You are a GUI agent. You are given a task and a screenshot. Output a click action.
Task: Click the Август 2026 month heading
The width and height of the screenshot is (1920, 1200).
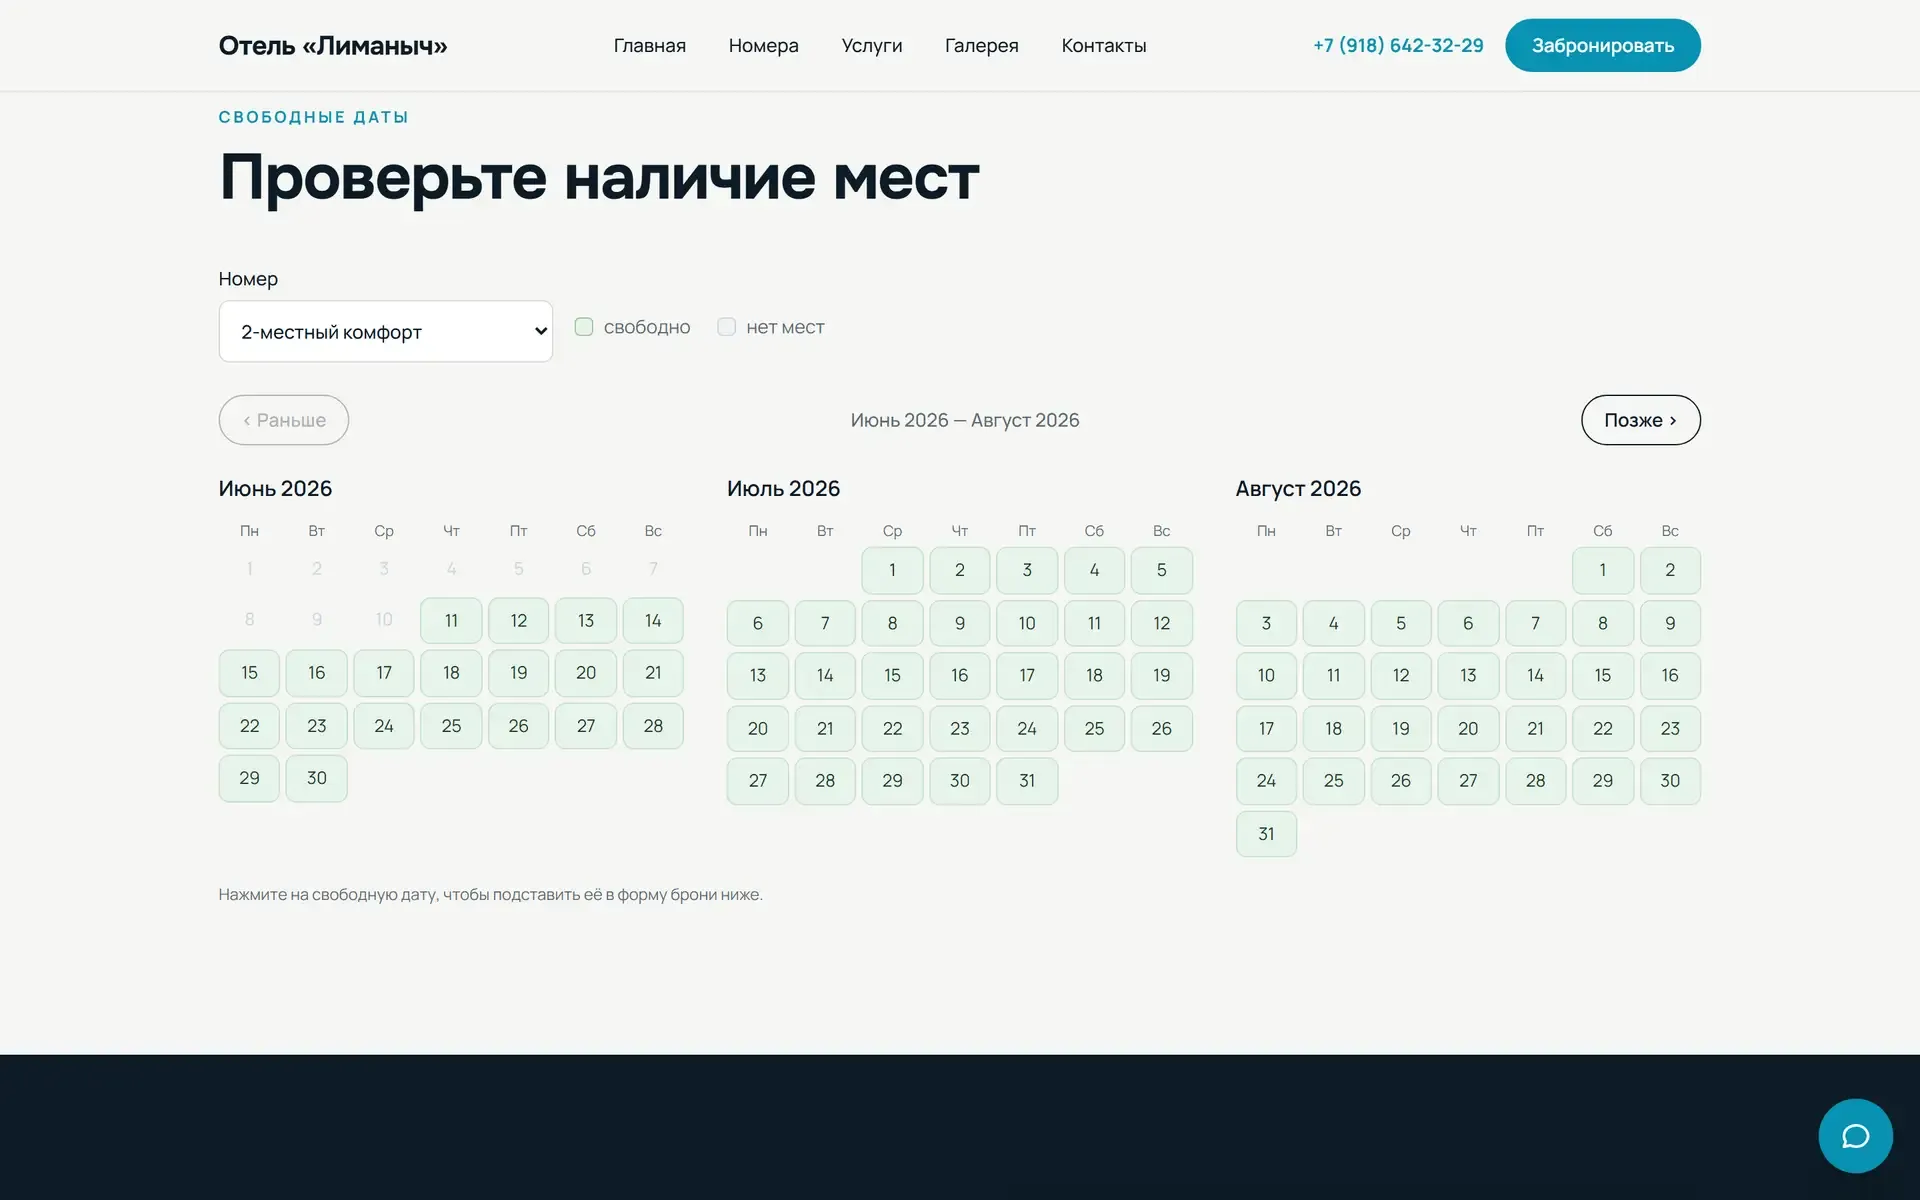coord(1298,489)
